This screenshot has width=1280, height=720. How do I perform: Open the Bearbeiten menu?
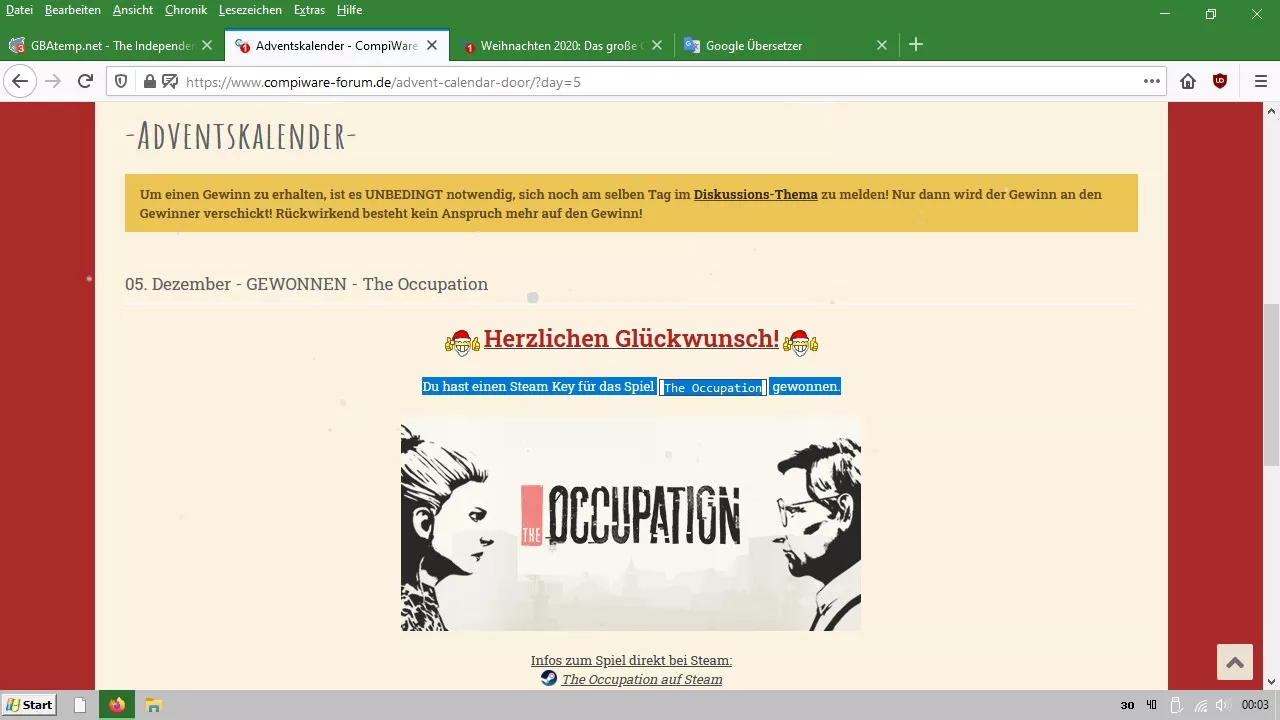pos(73,10)
